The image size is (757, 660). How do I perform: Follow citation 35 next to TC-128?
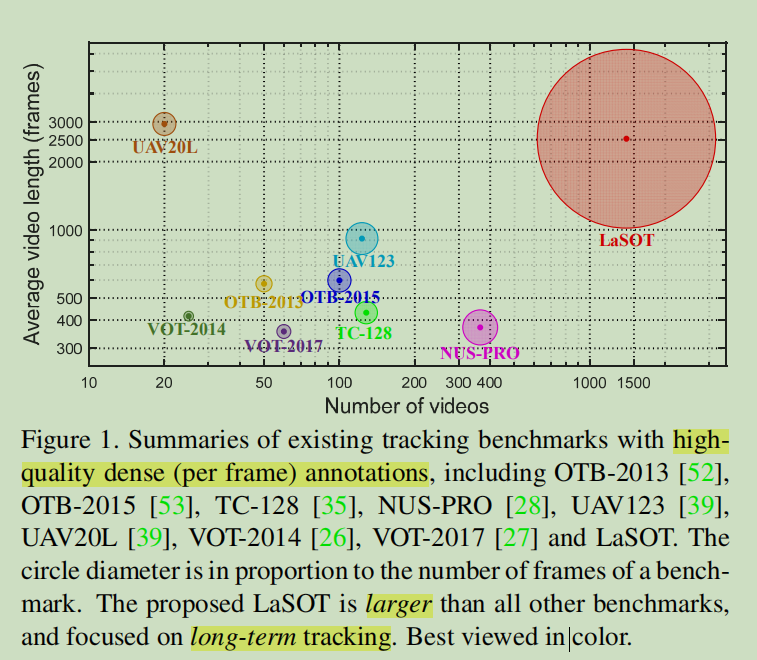point(334,506)
